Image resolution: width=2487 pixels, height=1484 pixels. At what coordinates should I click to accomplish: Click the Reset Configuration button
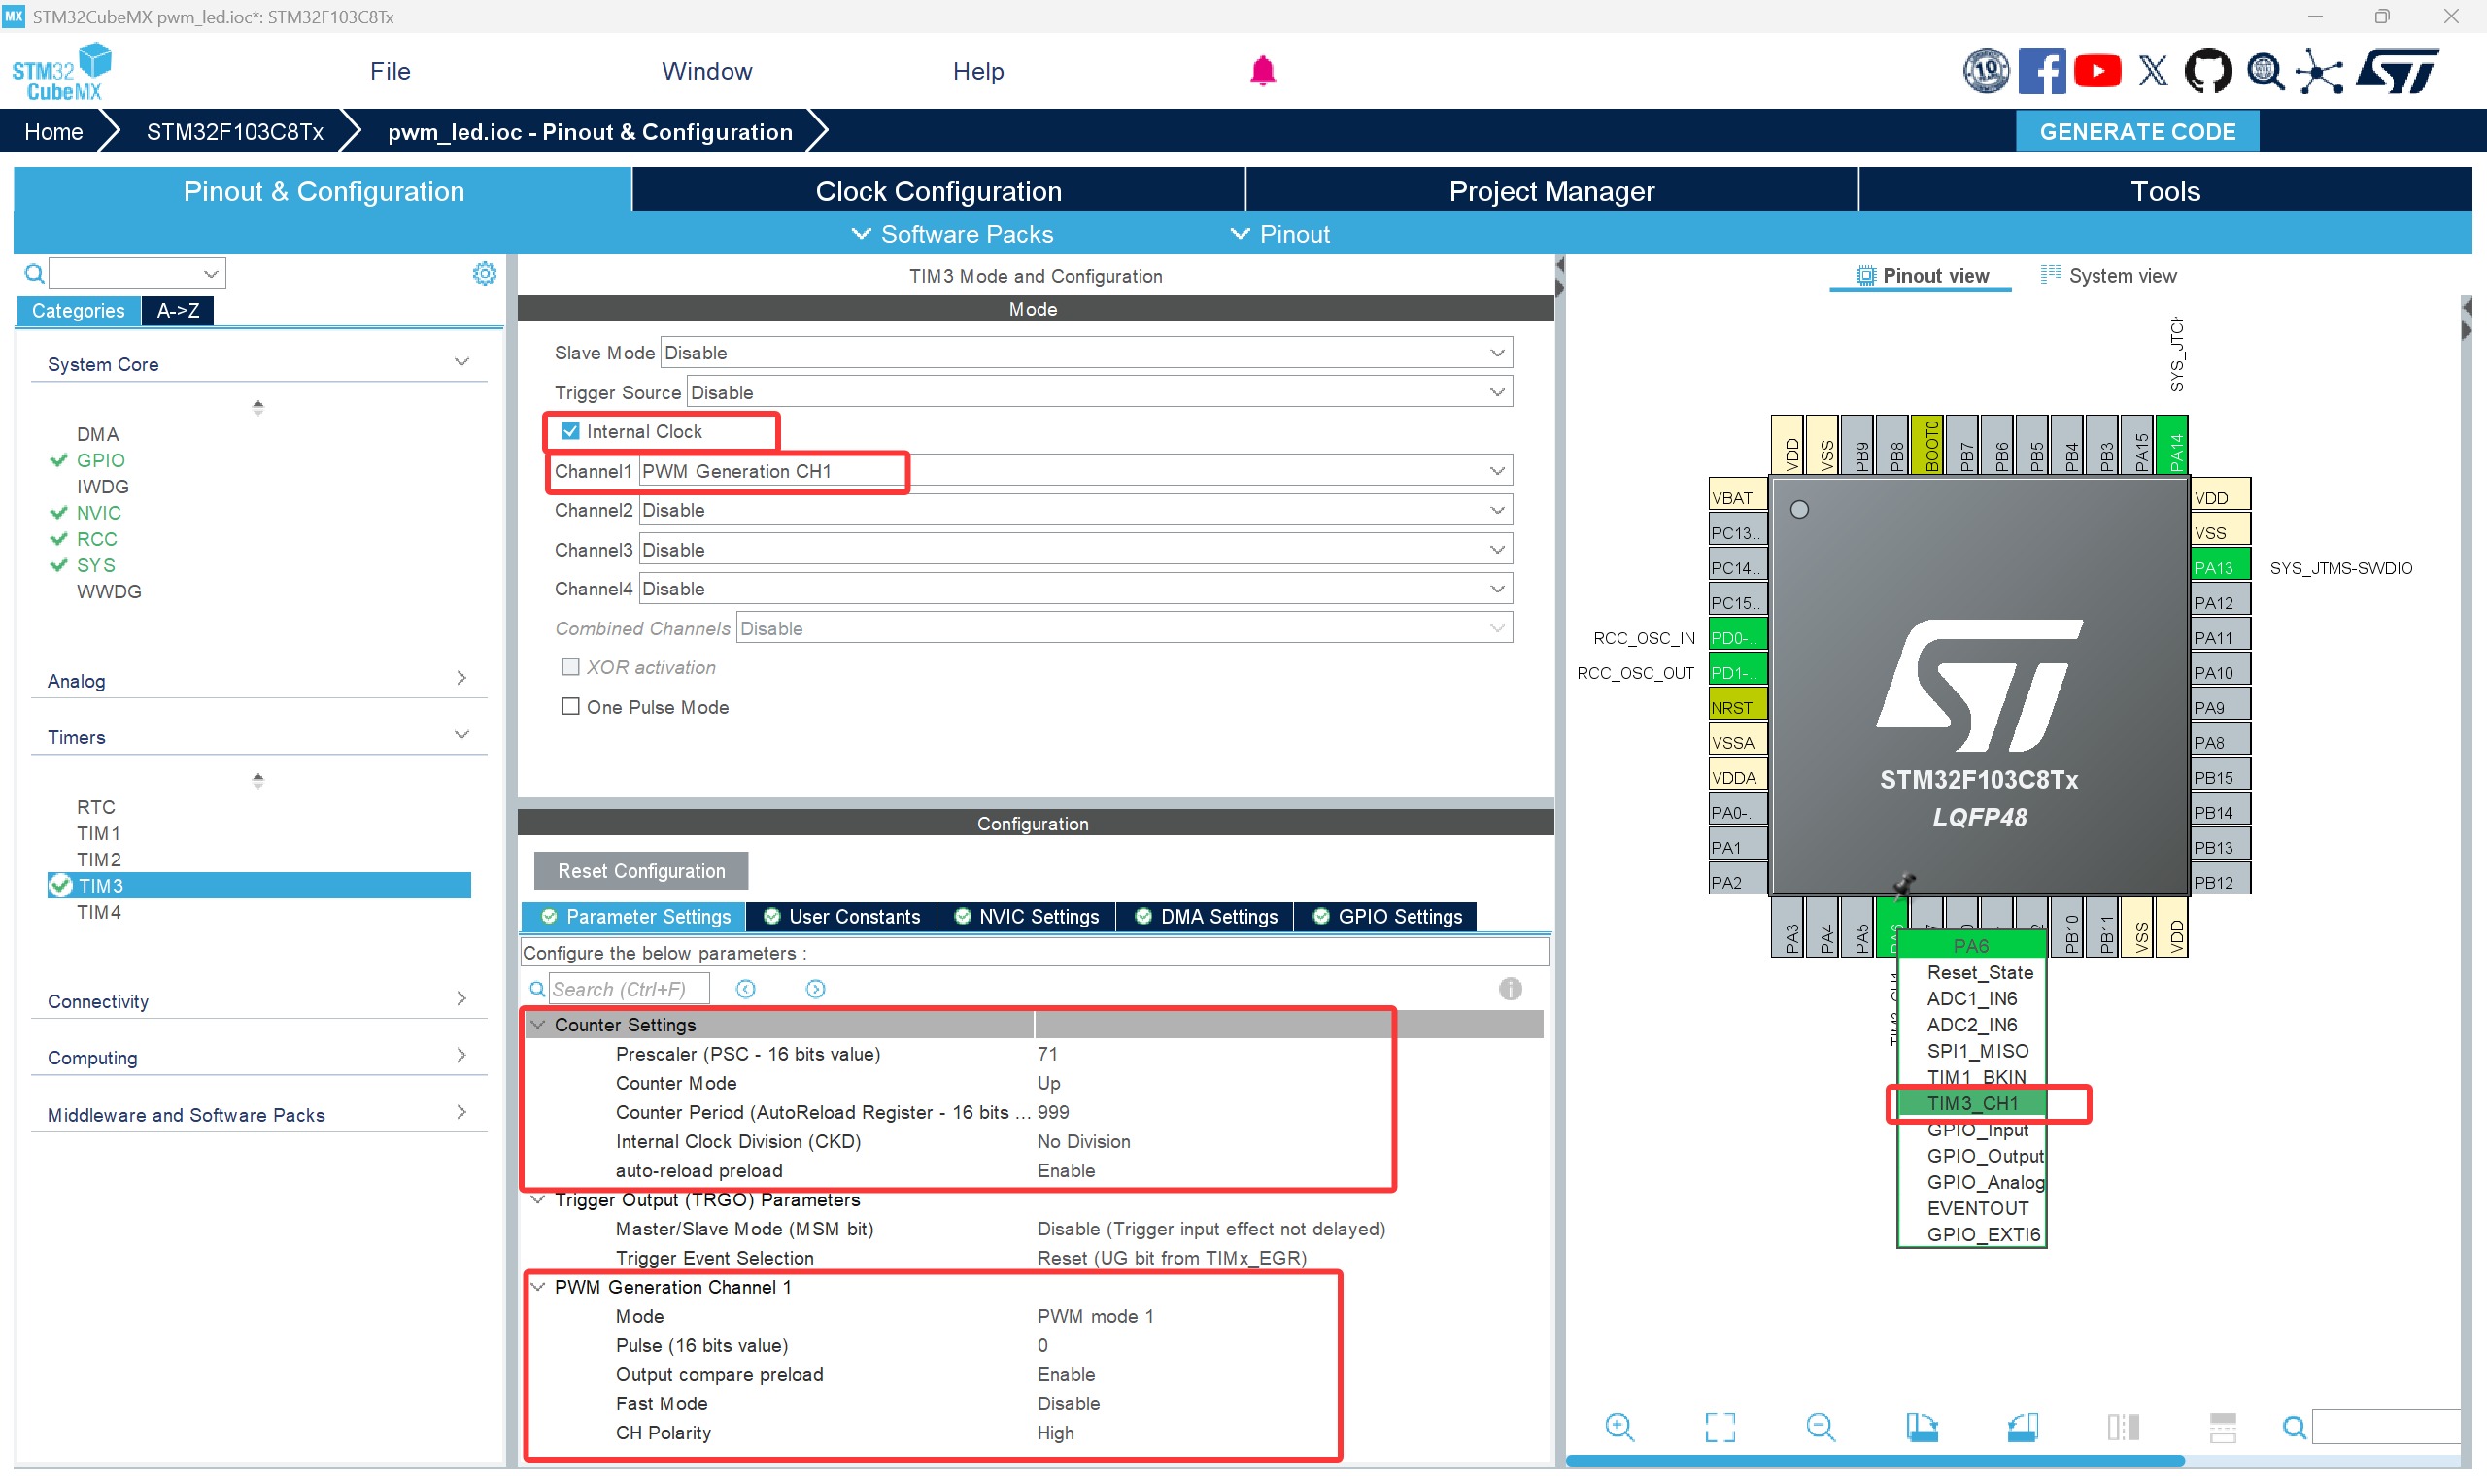pyautogui.click(x=641, y=870)
